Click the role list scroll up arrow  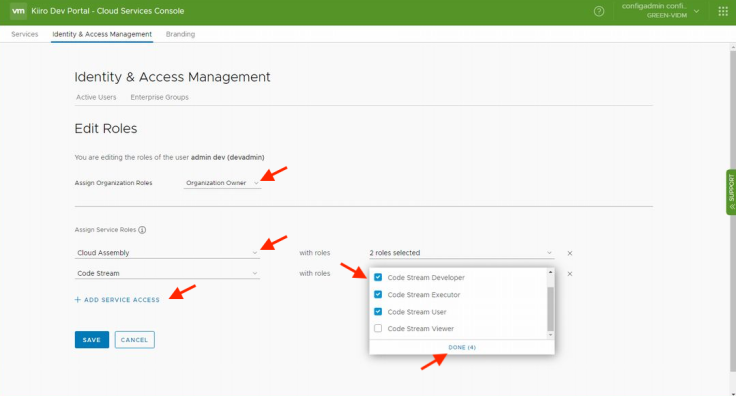pyautogui.click(x=551, y=273)
